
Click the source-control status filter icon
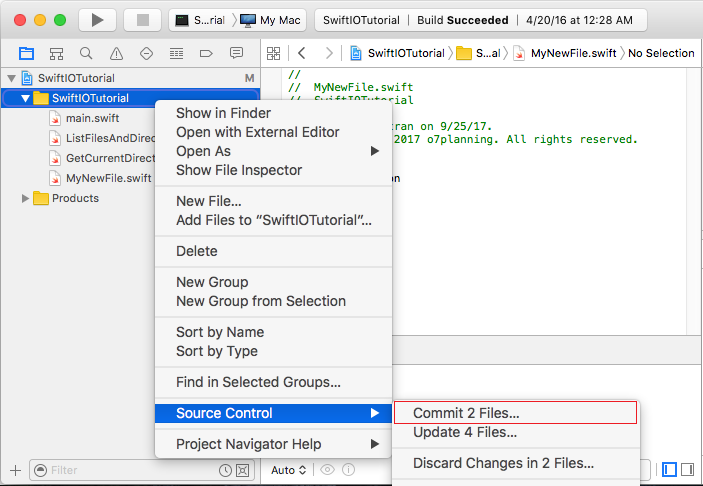243,470
